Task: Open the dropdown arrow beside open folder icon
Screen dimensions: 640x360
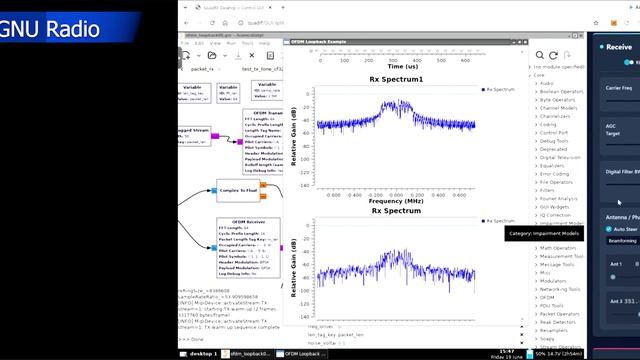Action: tap(225, 56)
